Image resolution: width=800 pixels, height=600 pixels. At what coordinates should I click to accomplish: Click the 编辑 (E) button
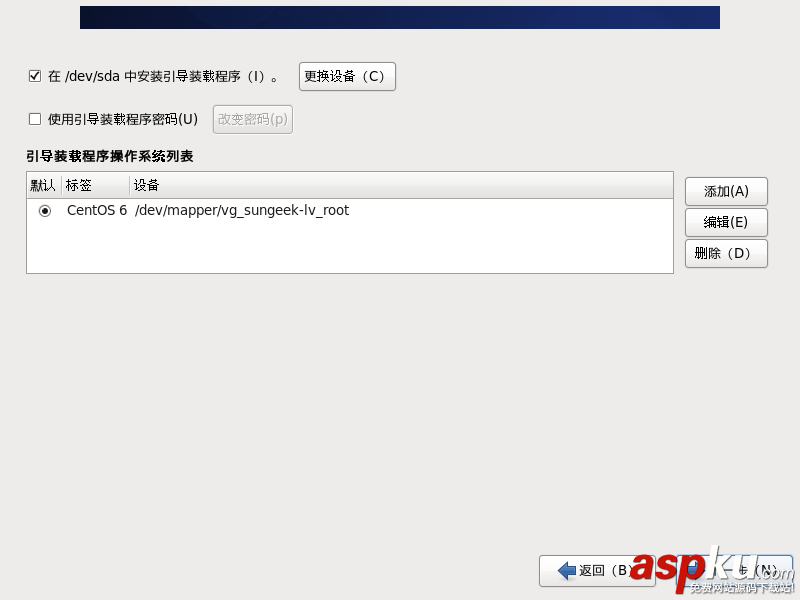tap(725, 222)
